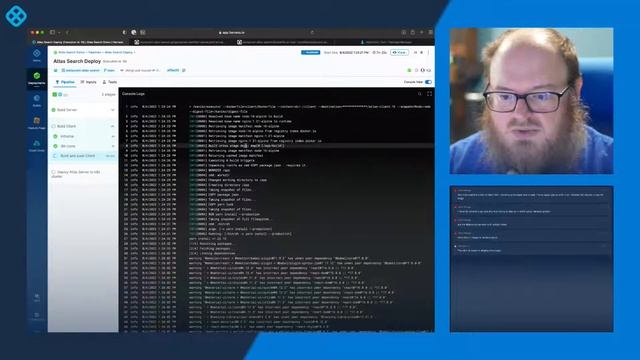Click the green check icon beside Initialize
640x360 pixels.
56,136
